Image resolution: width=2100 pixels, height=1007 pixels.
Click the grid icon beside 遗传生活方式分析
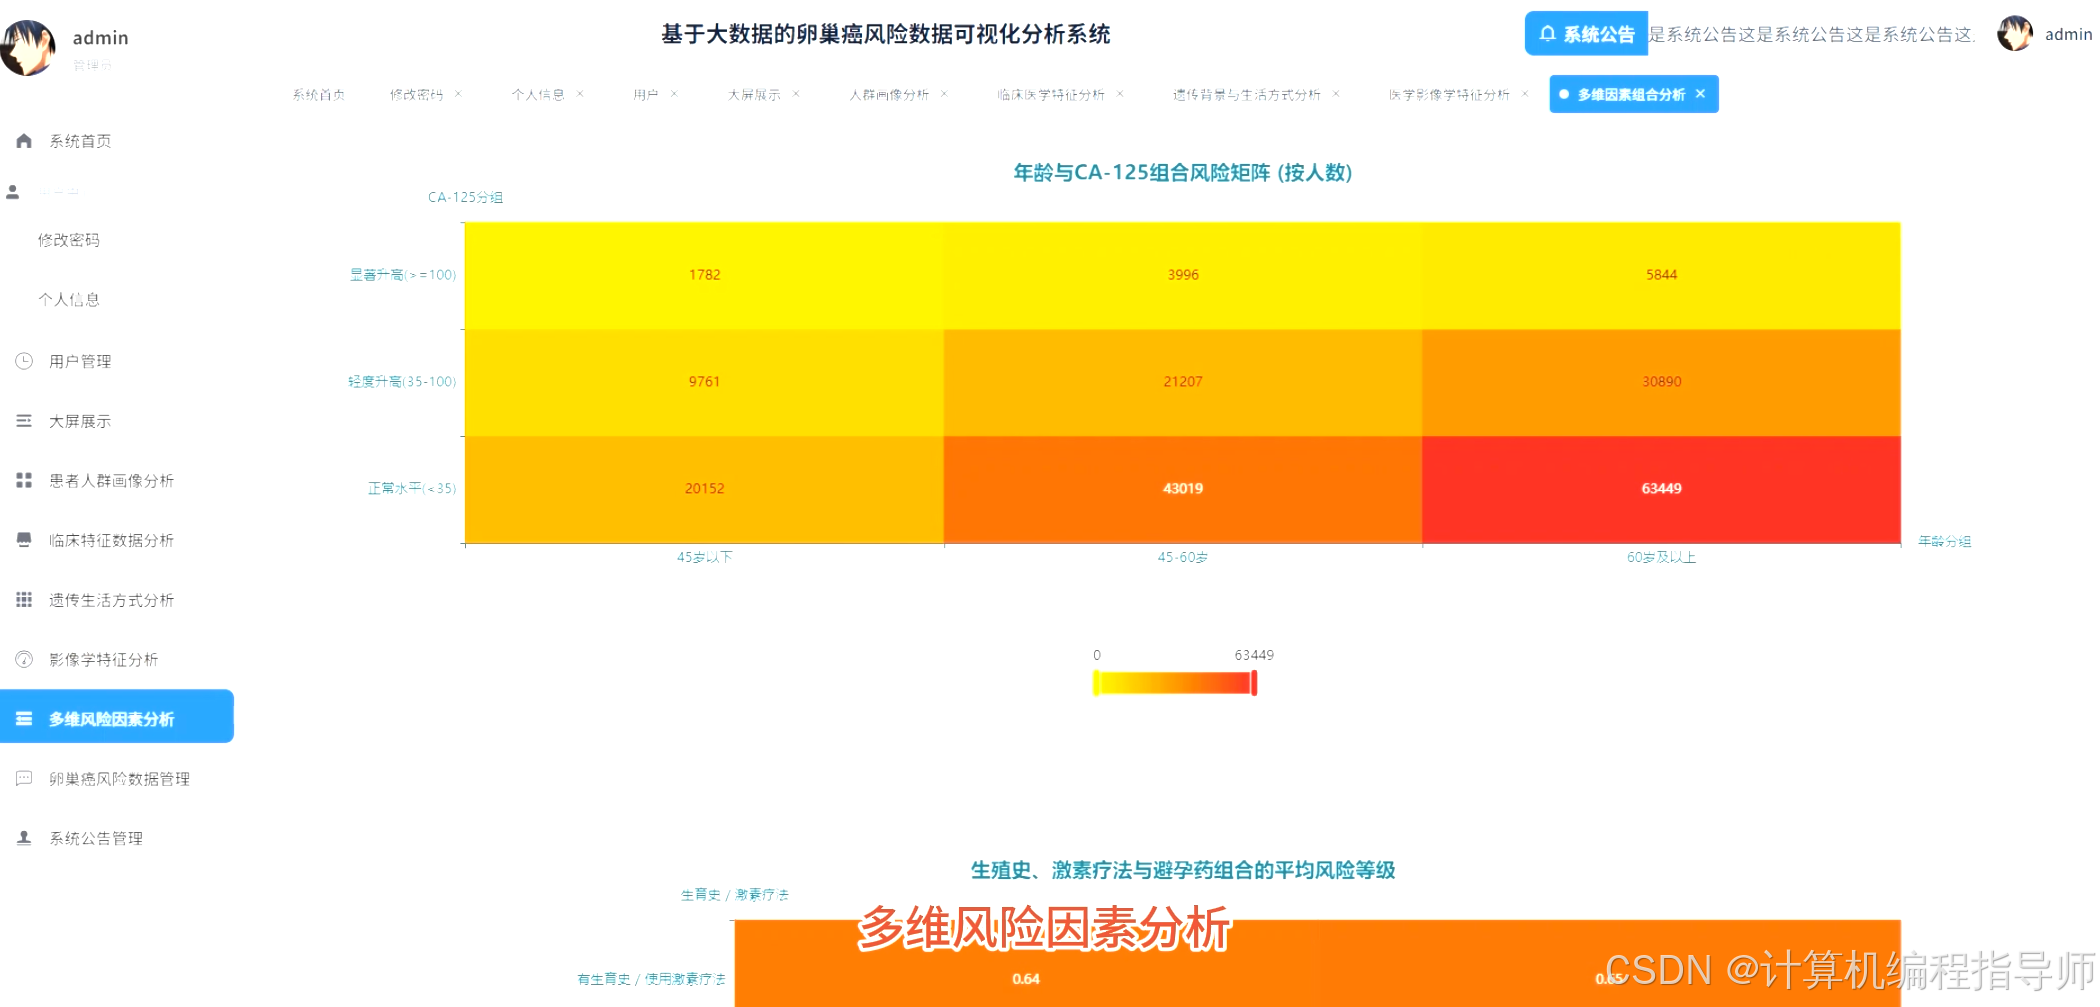coord(24,600)
